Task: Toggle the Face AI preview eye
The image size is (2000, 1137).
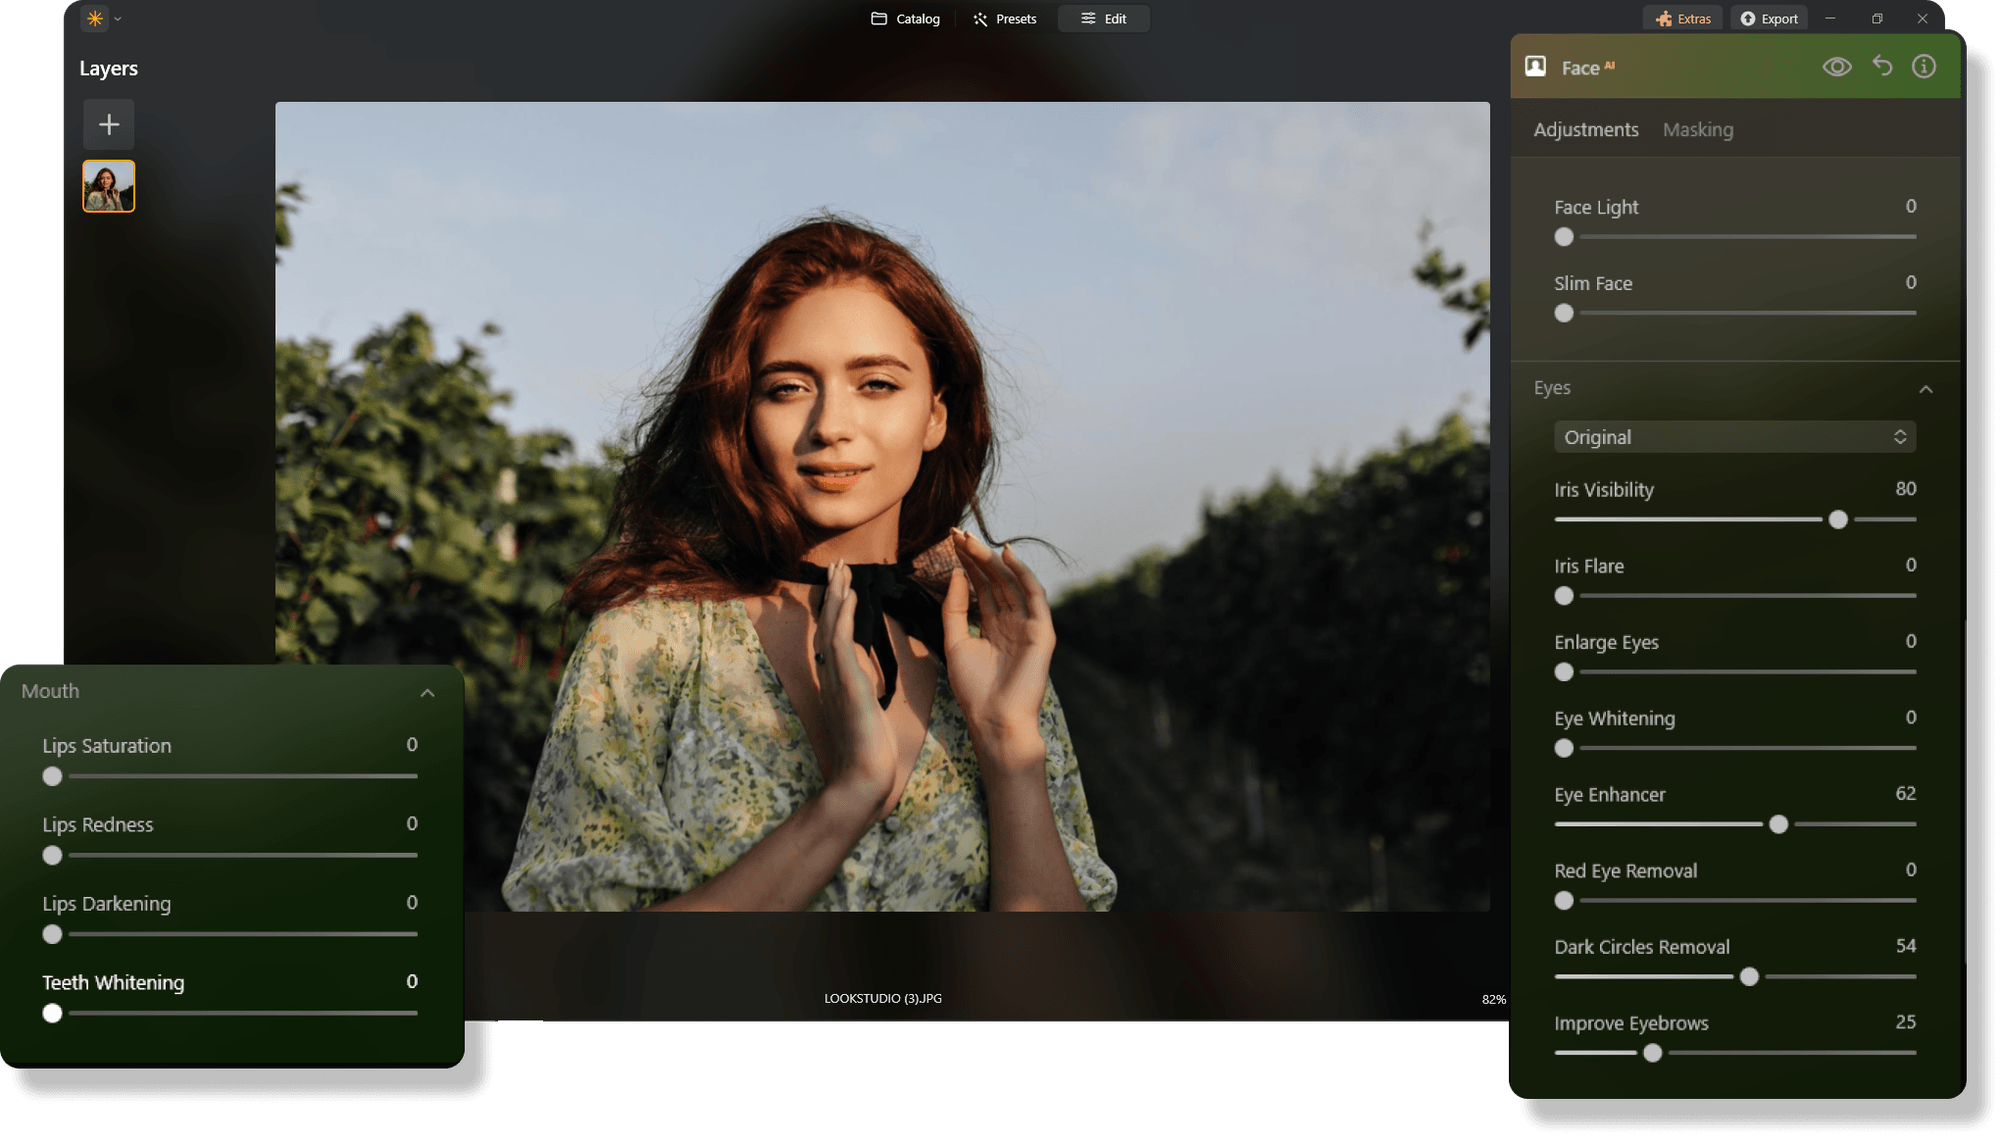Action: [x=1838, y=66]
